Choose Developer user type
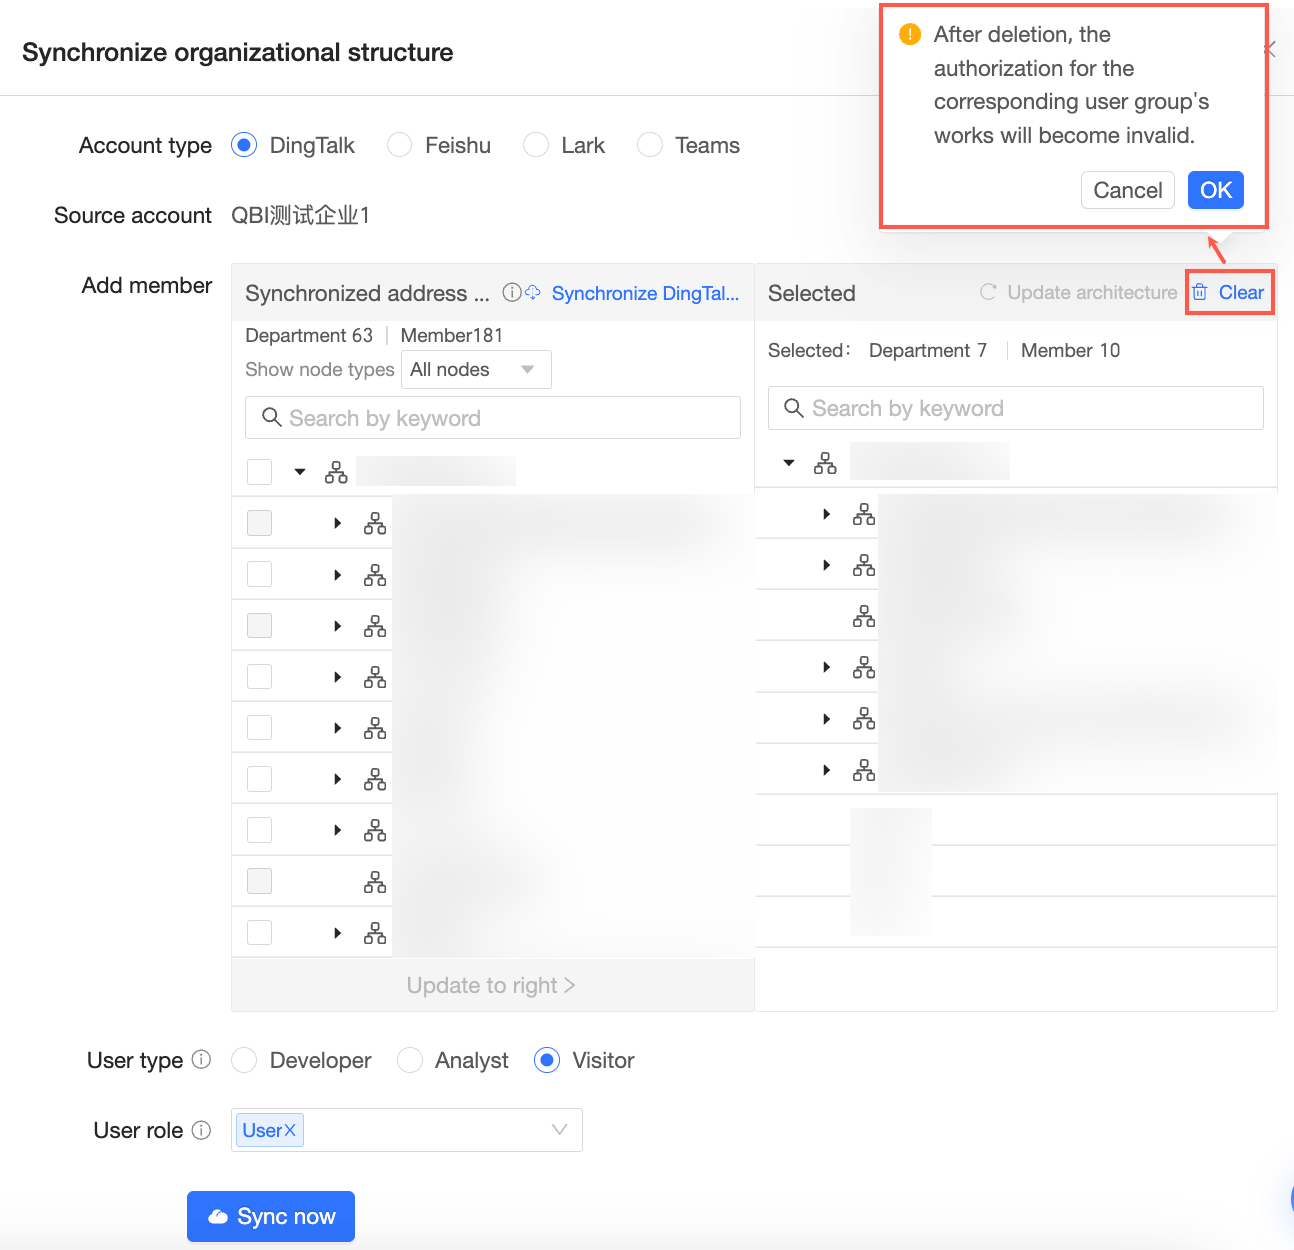The width and height of the screenshot is (1294, 1250). pos(244,1060)
